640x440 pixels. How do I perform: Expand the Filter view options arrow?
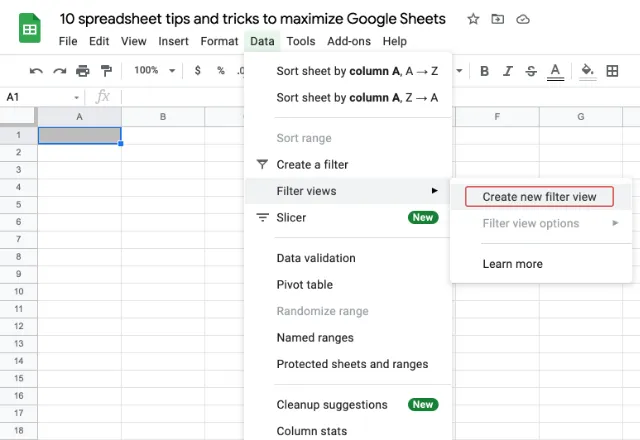615,223
